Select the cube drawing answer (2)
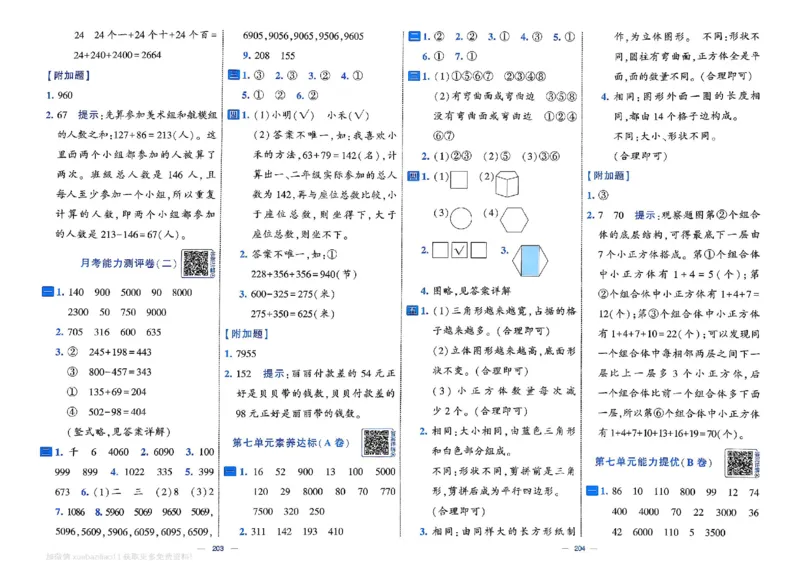Image resolution: width=800 pixels, height=566 pixels. (507, 184)
